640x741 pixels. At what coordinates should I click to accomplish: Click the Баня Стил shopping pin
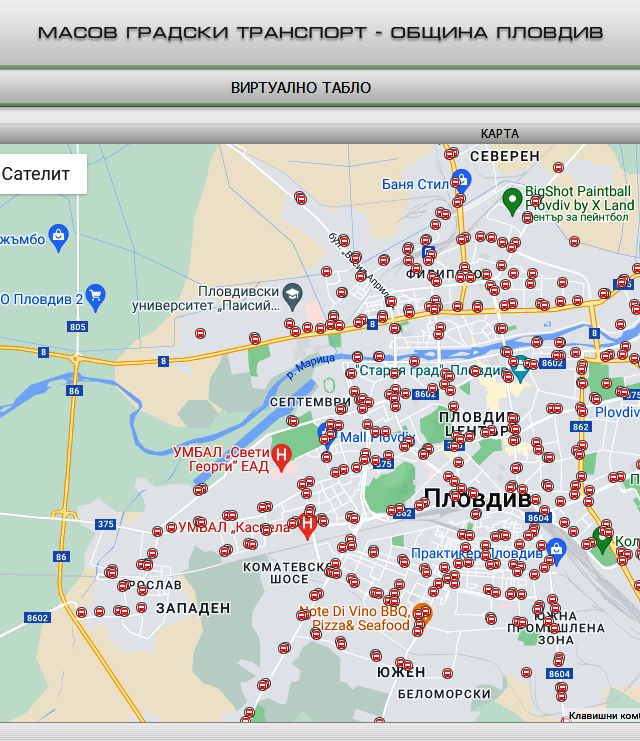(462, 181)
